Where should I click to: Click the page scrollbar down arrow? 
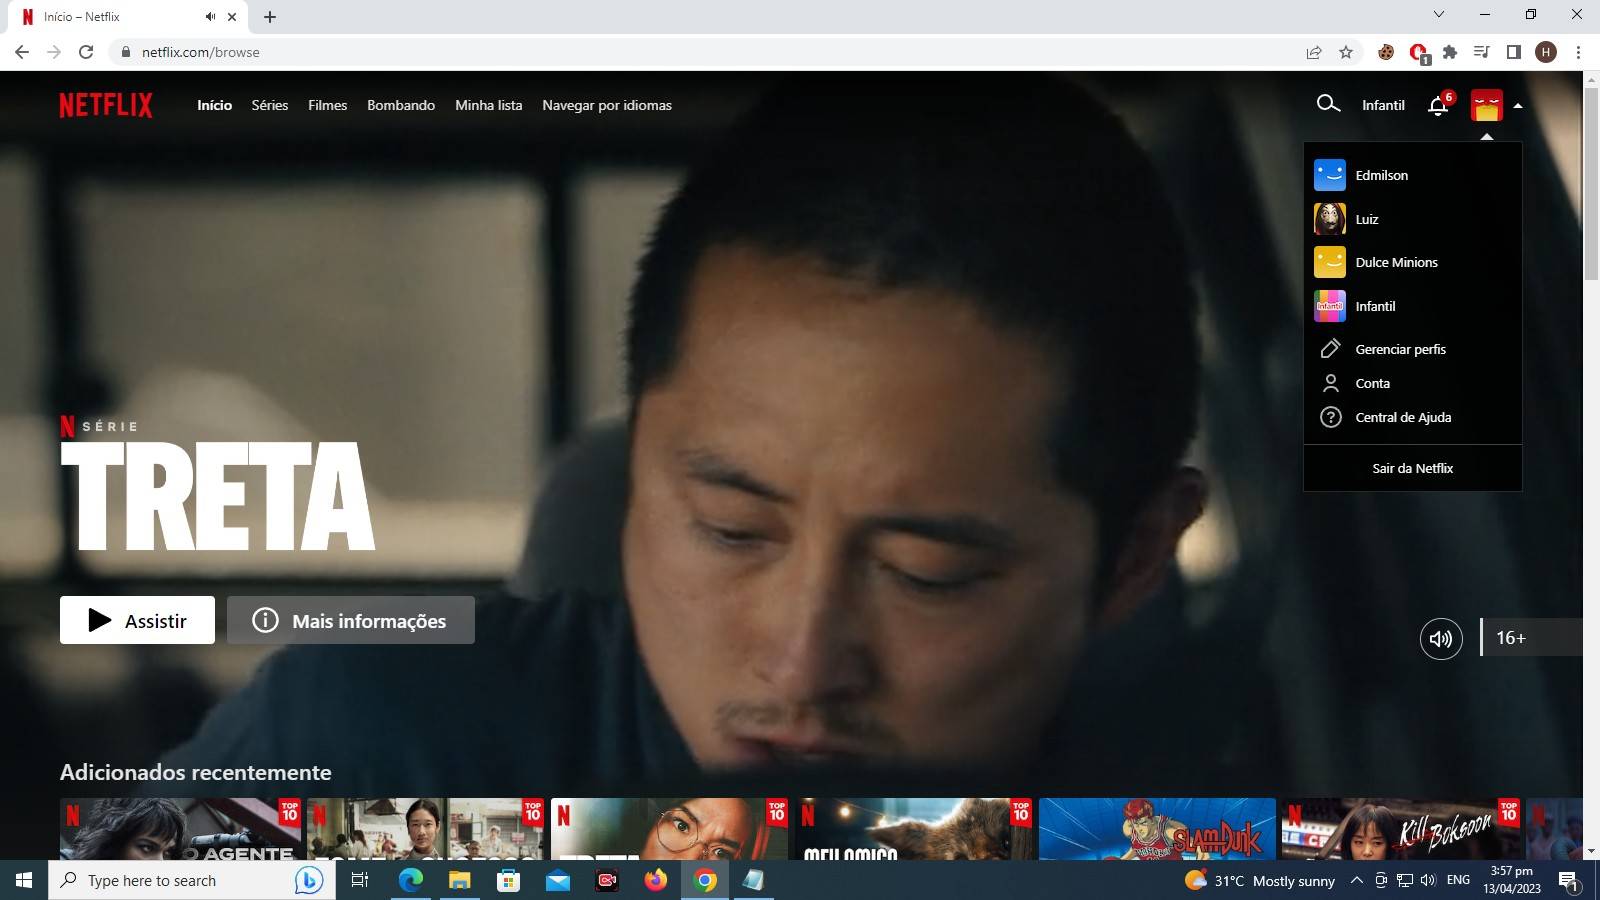coord(1591,851)
